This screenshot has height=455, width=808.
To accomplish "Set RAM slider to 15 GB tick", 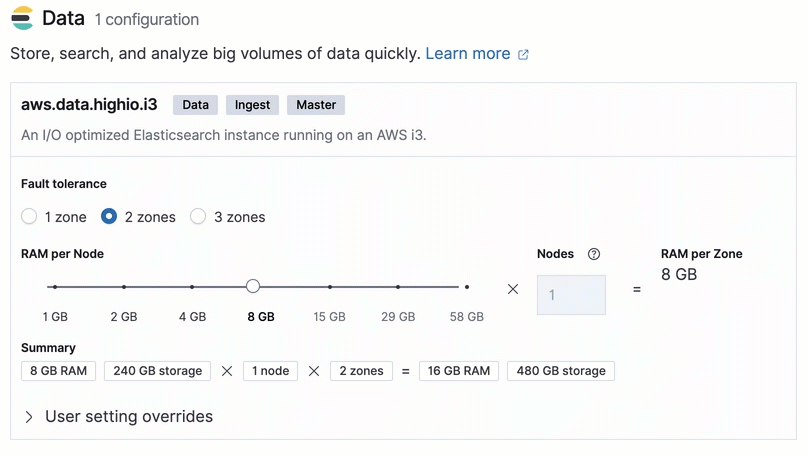I will click(329, 287).
